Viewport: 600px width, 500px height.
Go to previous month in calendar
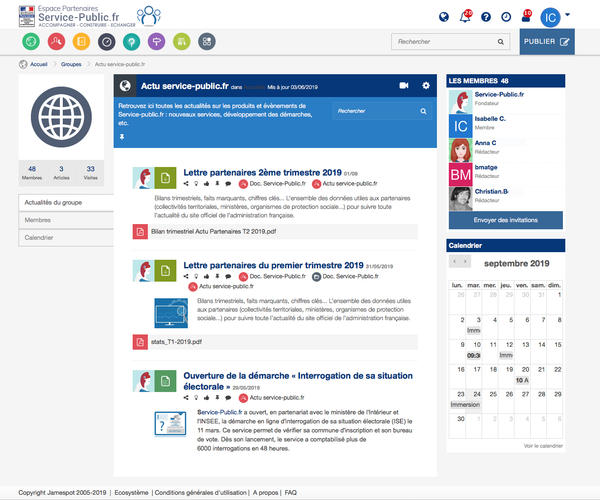click(x=455, y=261)
